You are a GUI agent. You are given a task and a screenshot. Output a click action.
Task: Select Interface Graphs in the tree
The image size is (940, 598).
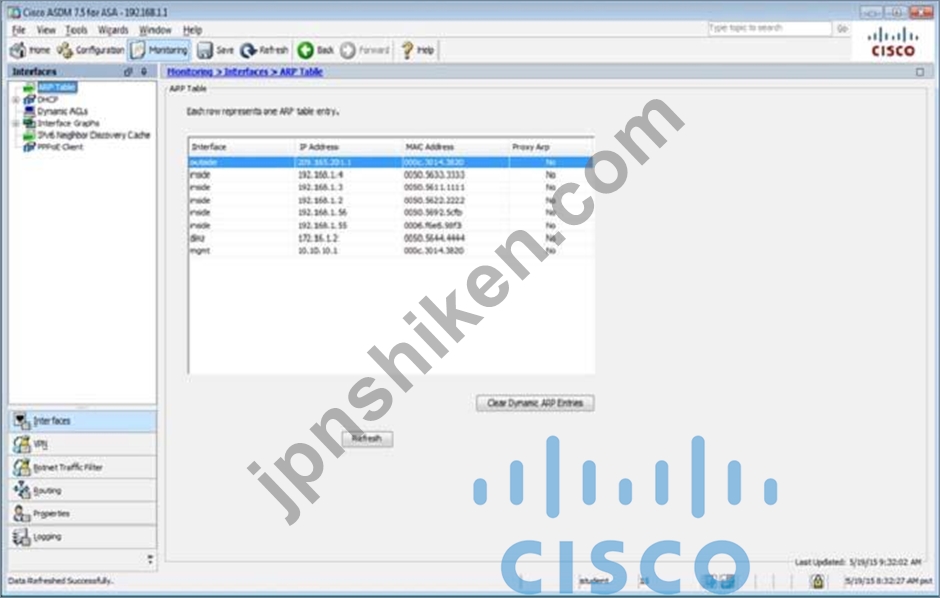68,123
